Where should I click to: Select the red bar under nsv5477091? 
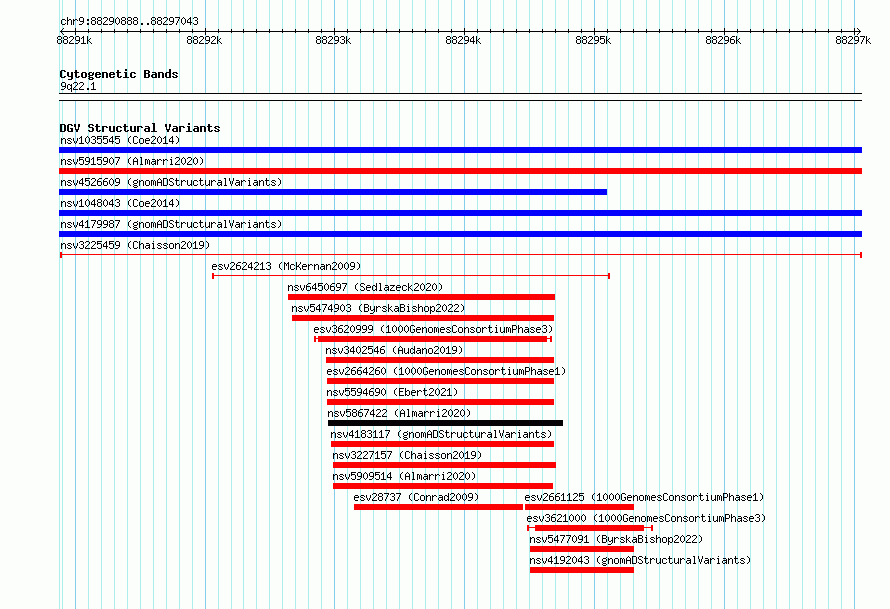tap(582, 549)
